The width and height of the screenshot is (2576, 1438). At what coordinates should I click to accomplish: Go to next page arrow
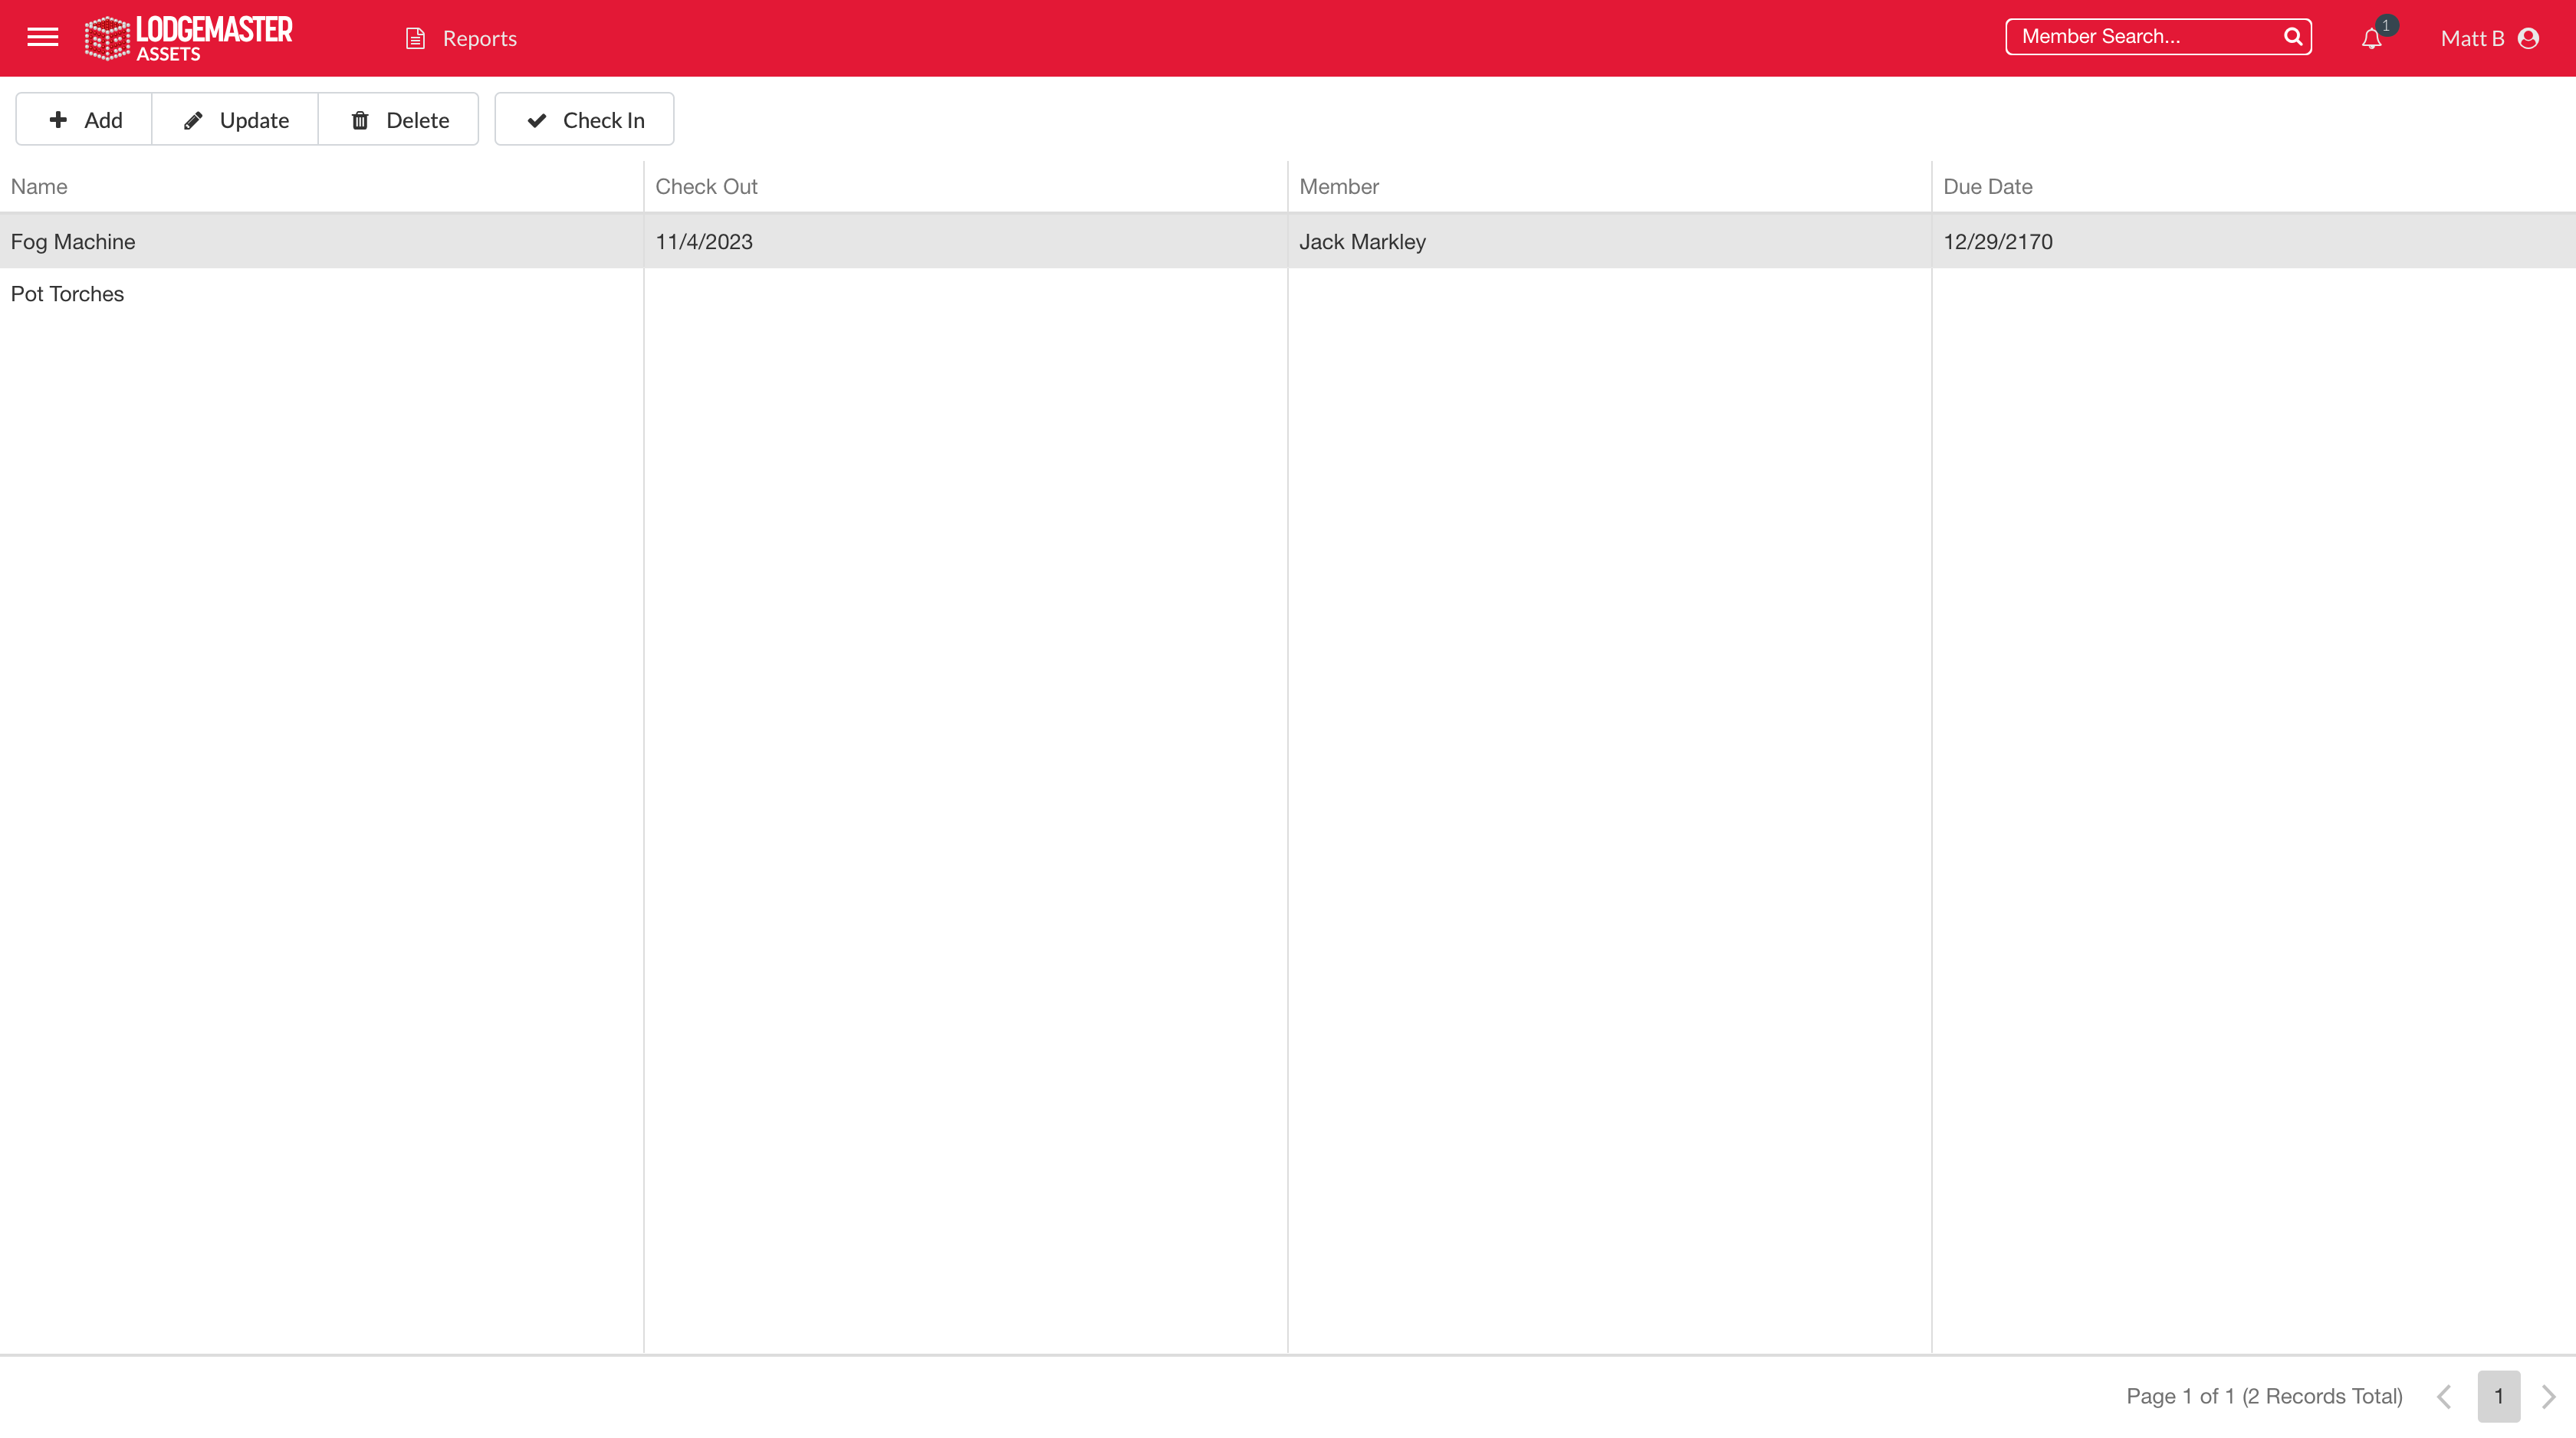tap(2548, 1396)
